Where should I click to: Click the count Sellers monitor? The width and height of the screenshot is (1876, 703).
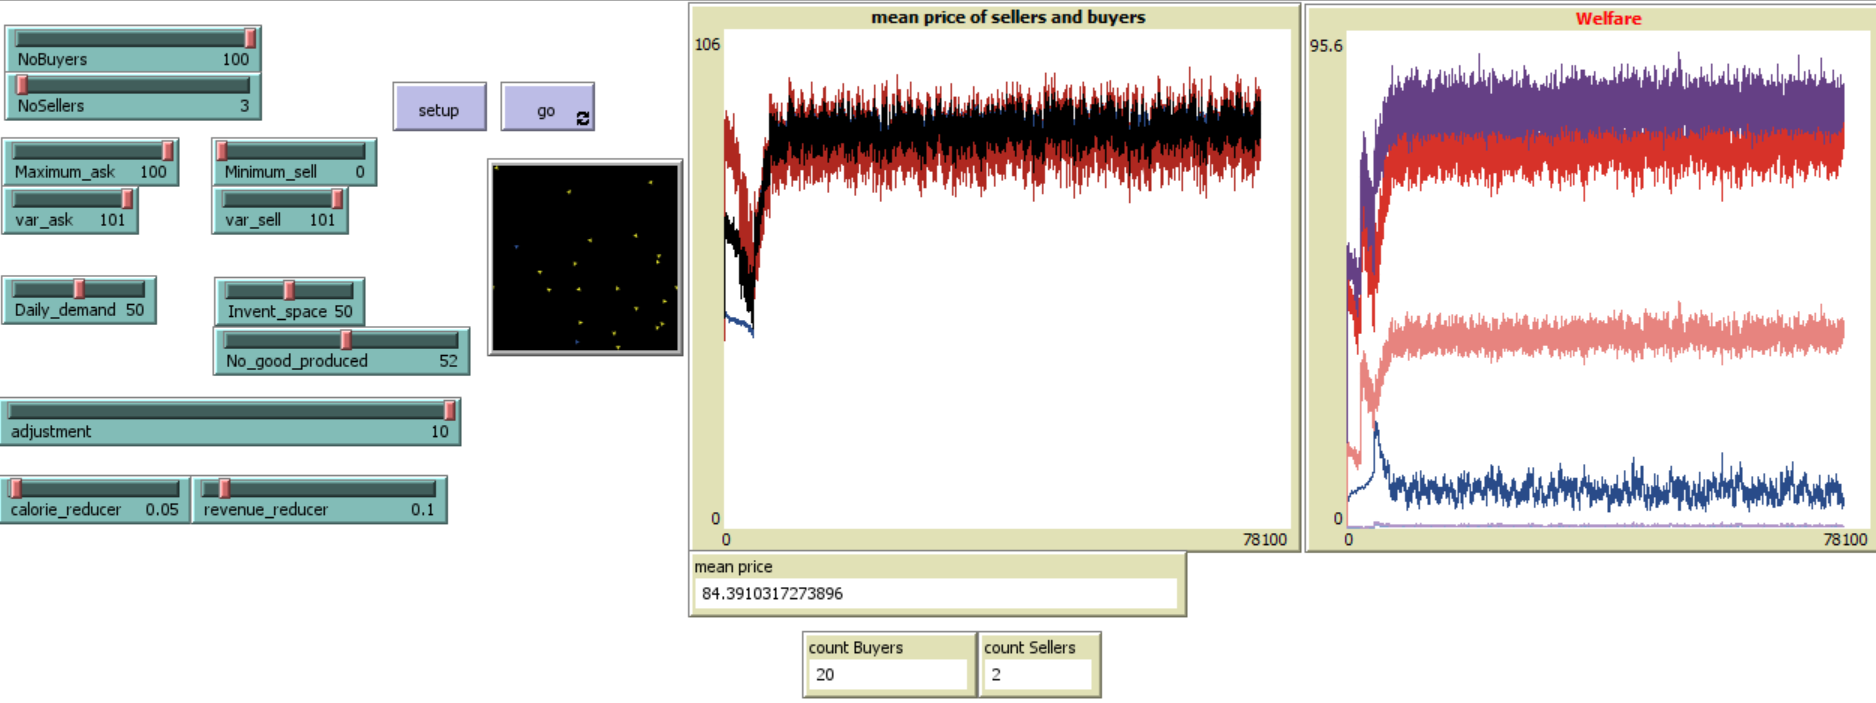click(x=1039, y=664)
